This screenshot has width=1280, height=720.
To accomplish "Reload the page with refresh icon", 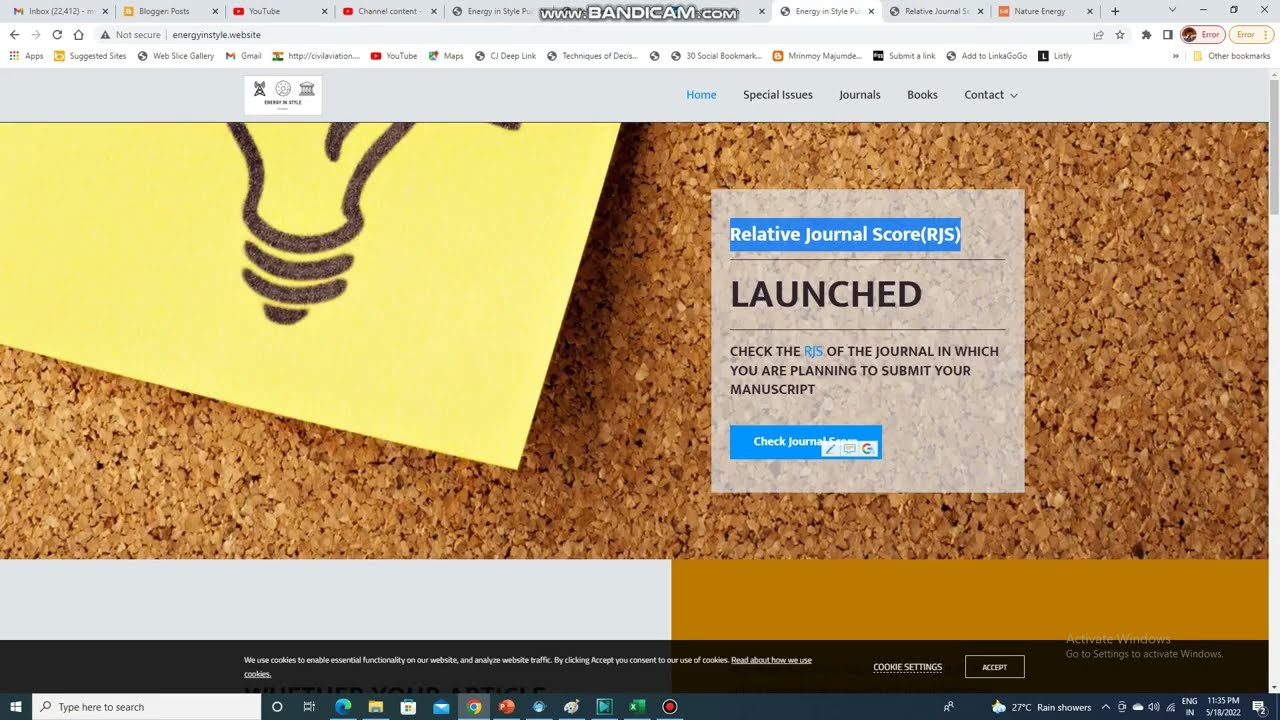I will [57, 34].
